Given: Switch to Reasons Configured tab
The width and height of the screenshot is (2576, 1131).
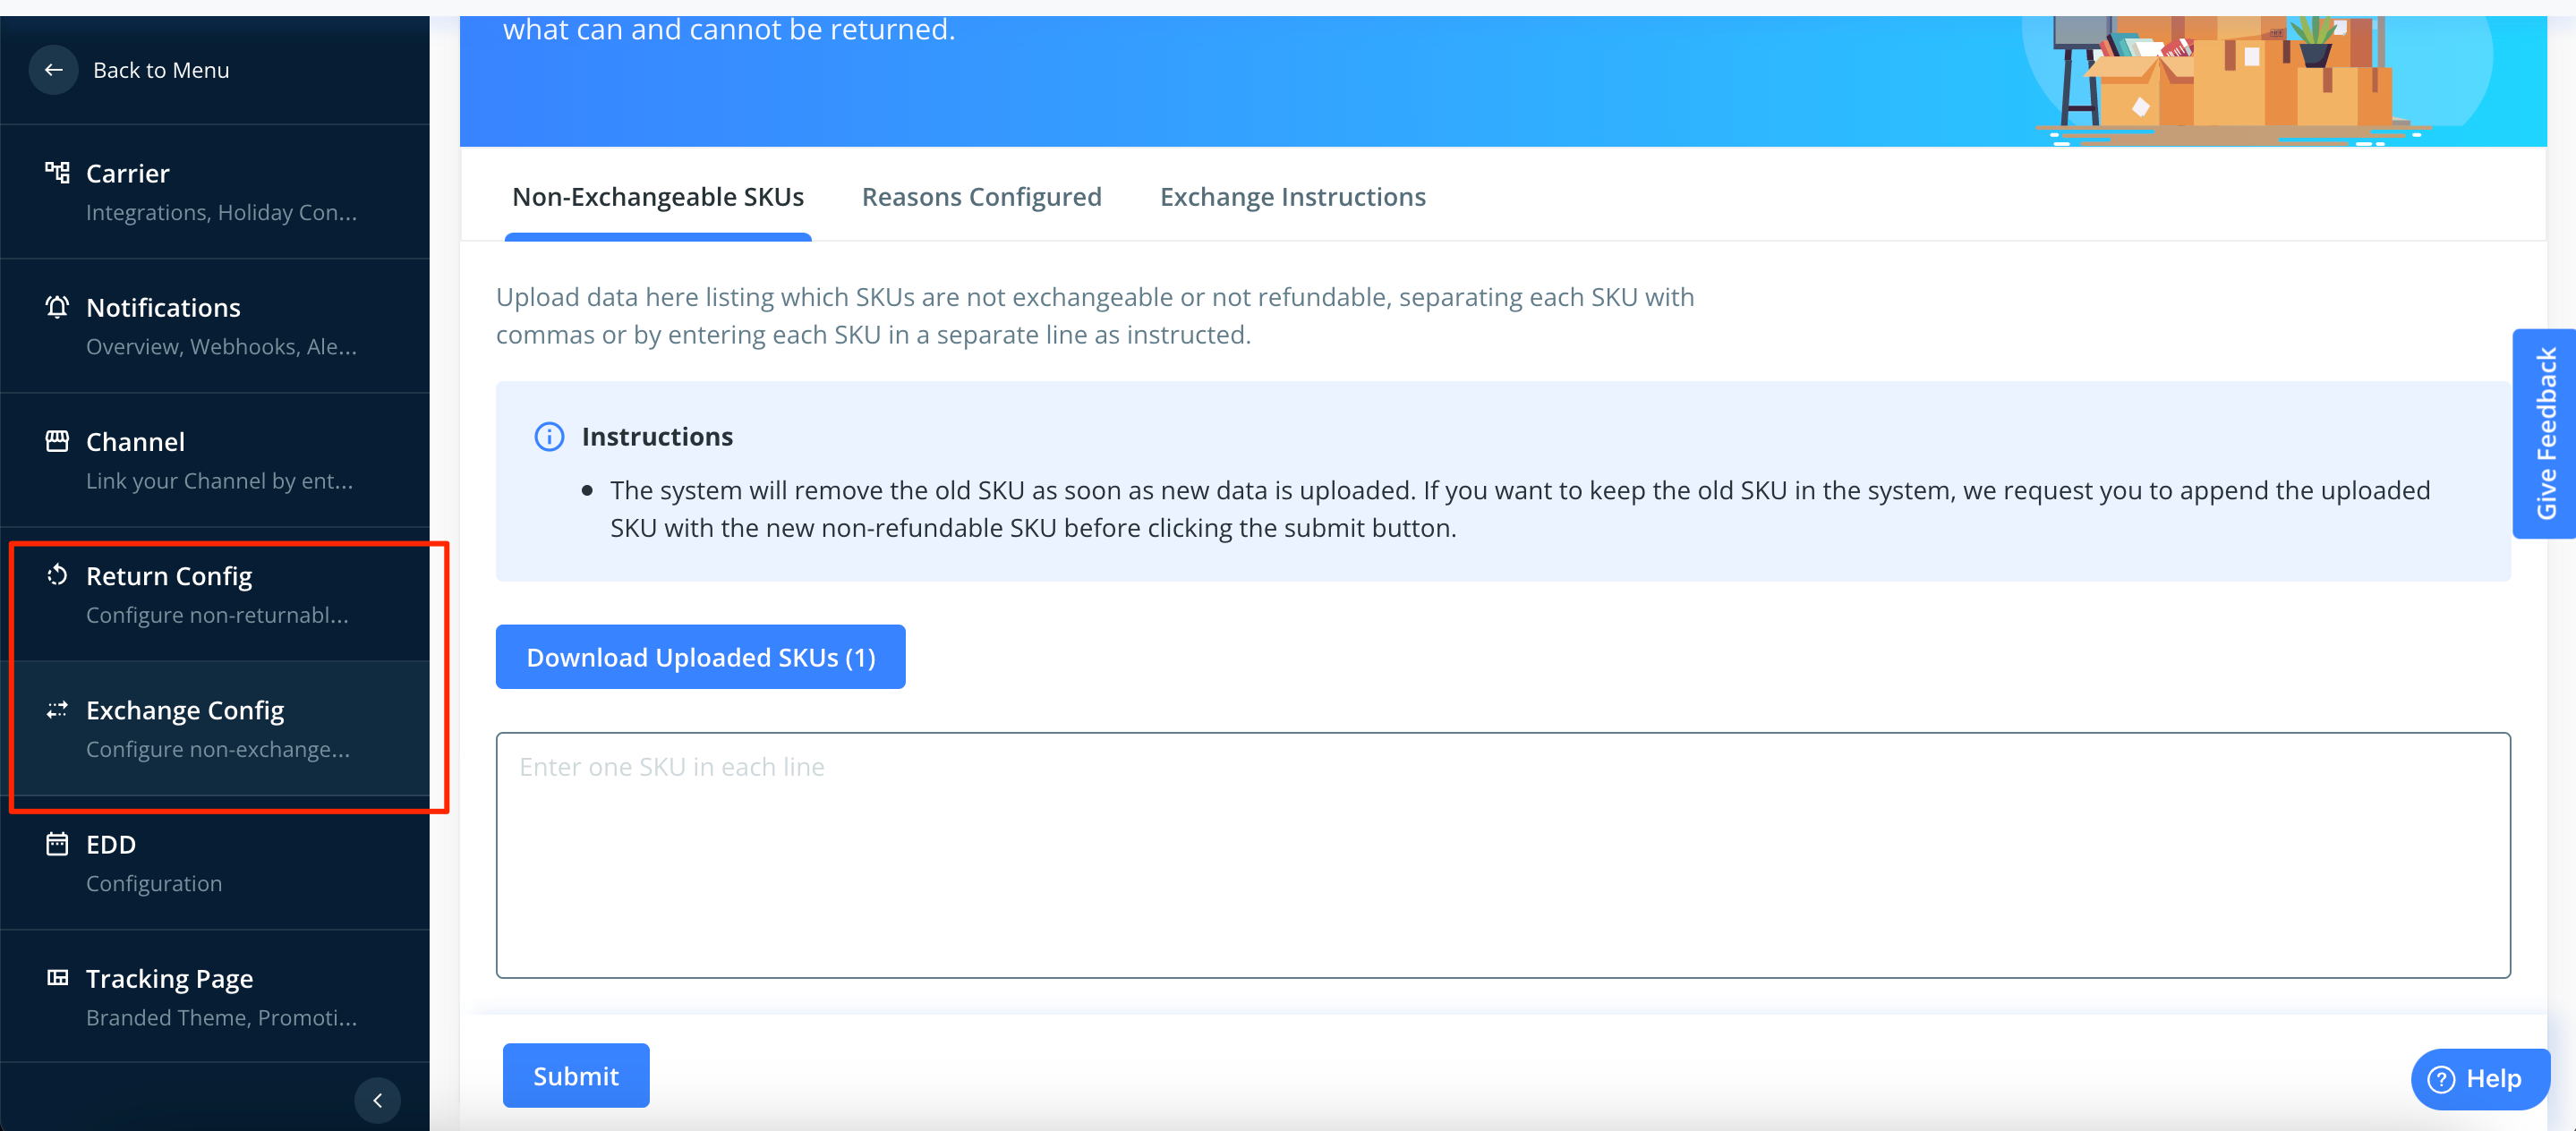Looking at the screenshot, I should click(x=981, y=197).
